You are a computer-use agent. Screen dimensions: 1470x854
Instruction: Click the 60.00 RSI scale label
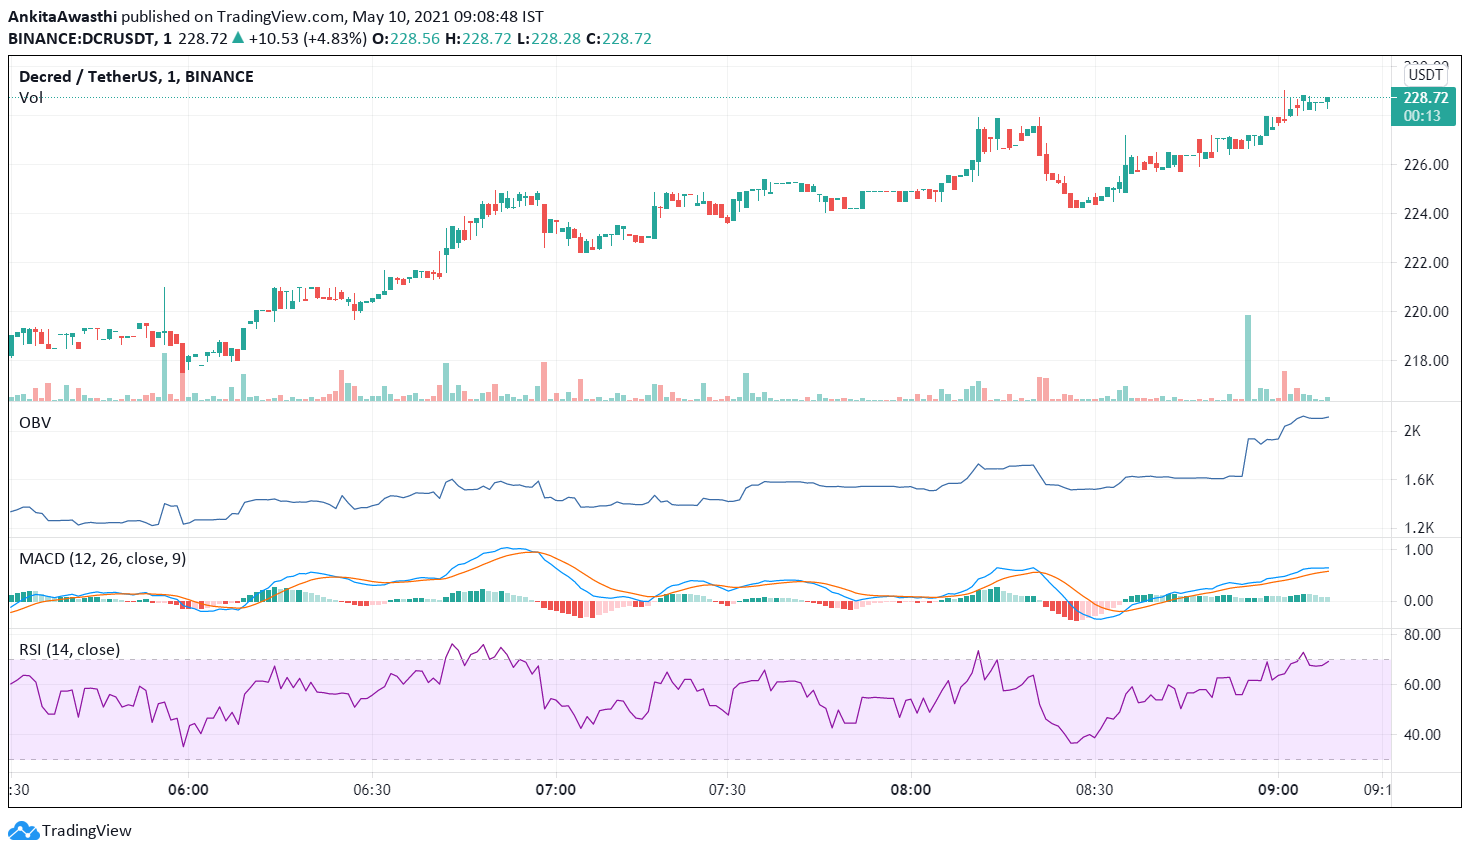pos(1422,685)
